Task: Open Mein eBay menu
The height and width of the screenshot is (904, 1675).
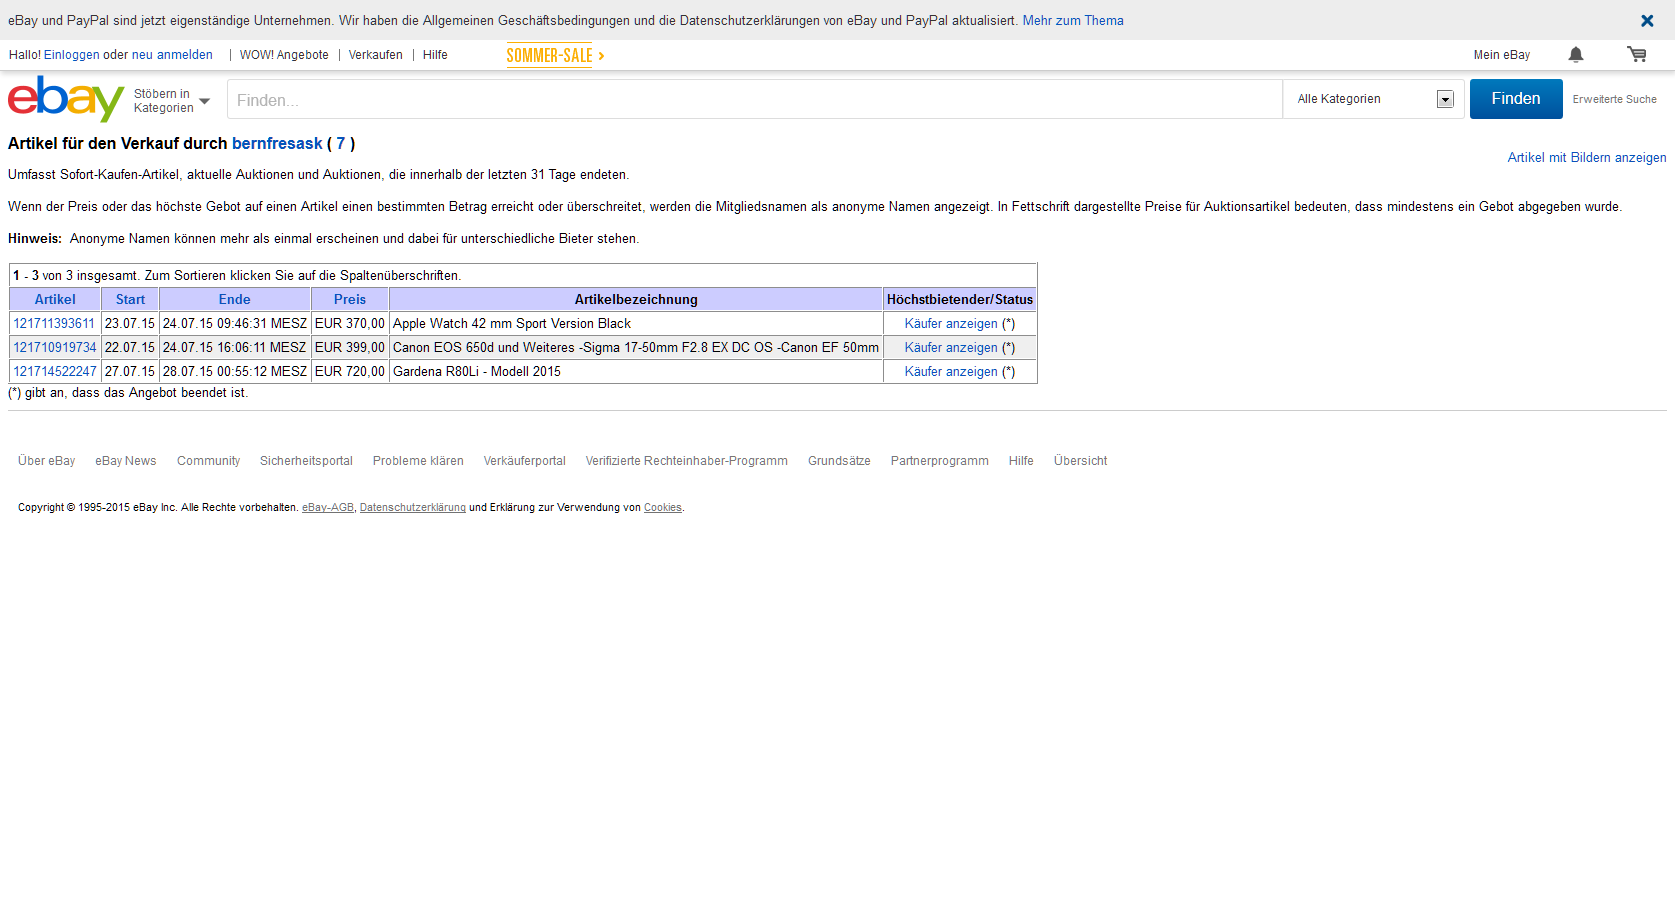Action: 1502,55
